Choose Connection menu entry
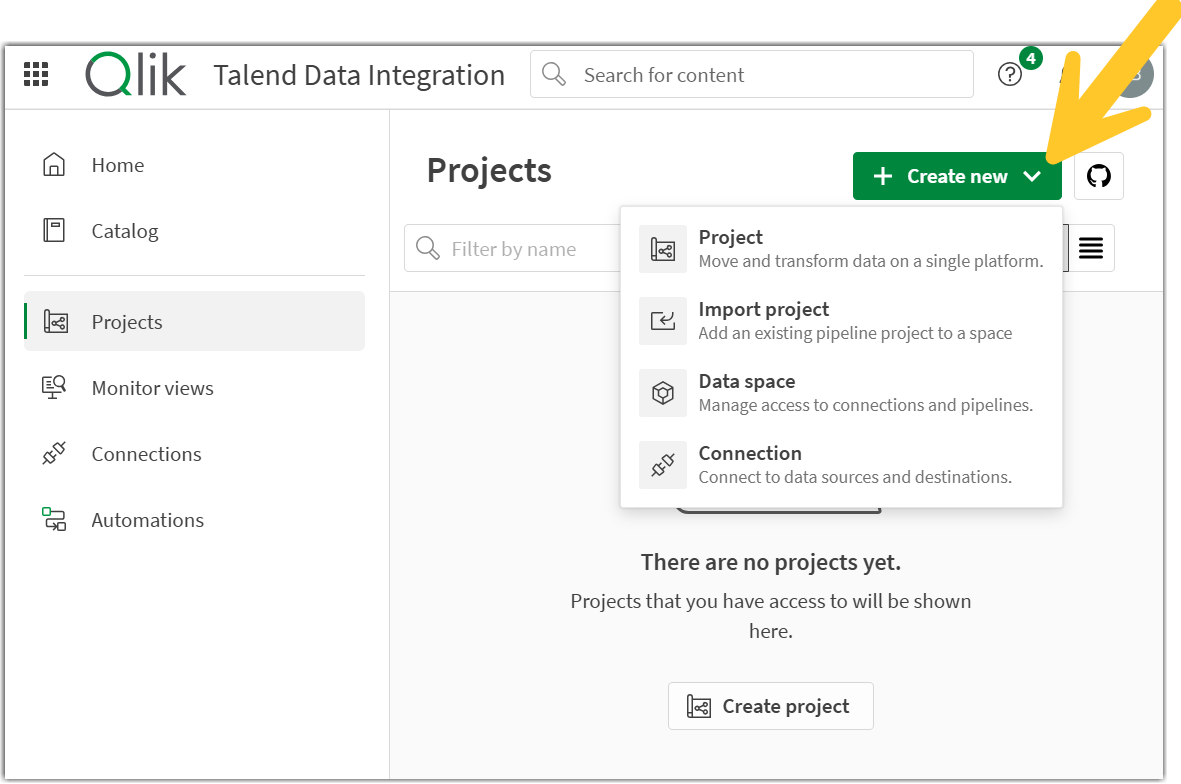The height and width of the screenshot is (784, 1181). coord(841,465)
